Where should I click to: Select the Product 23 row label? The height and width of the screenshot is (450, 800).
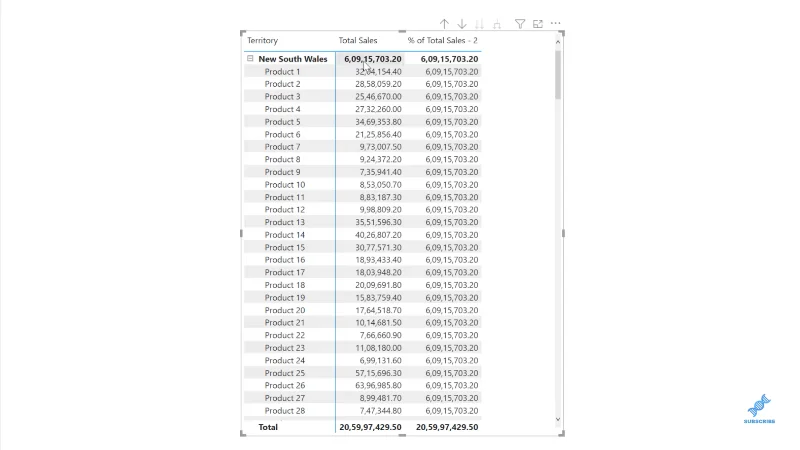(x=285, y=347)
